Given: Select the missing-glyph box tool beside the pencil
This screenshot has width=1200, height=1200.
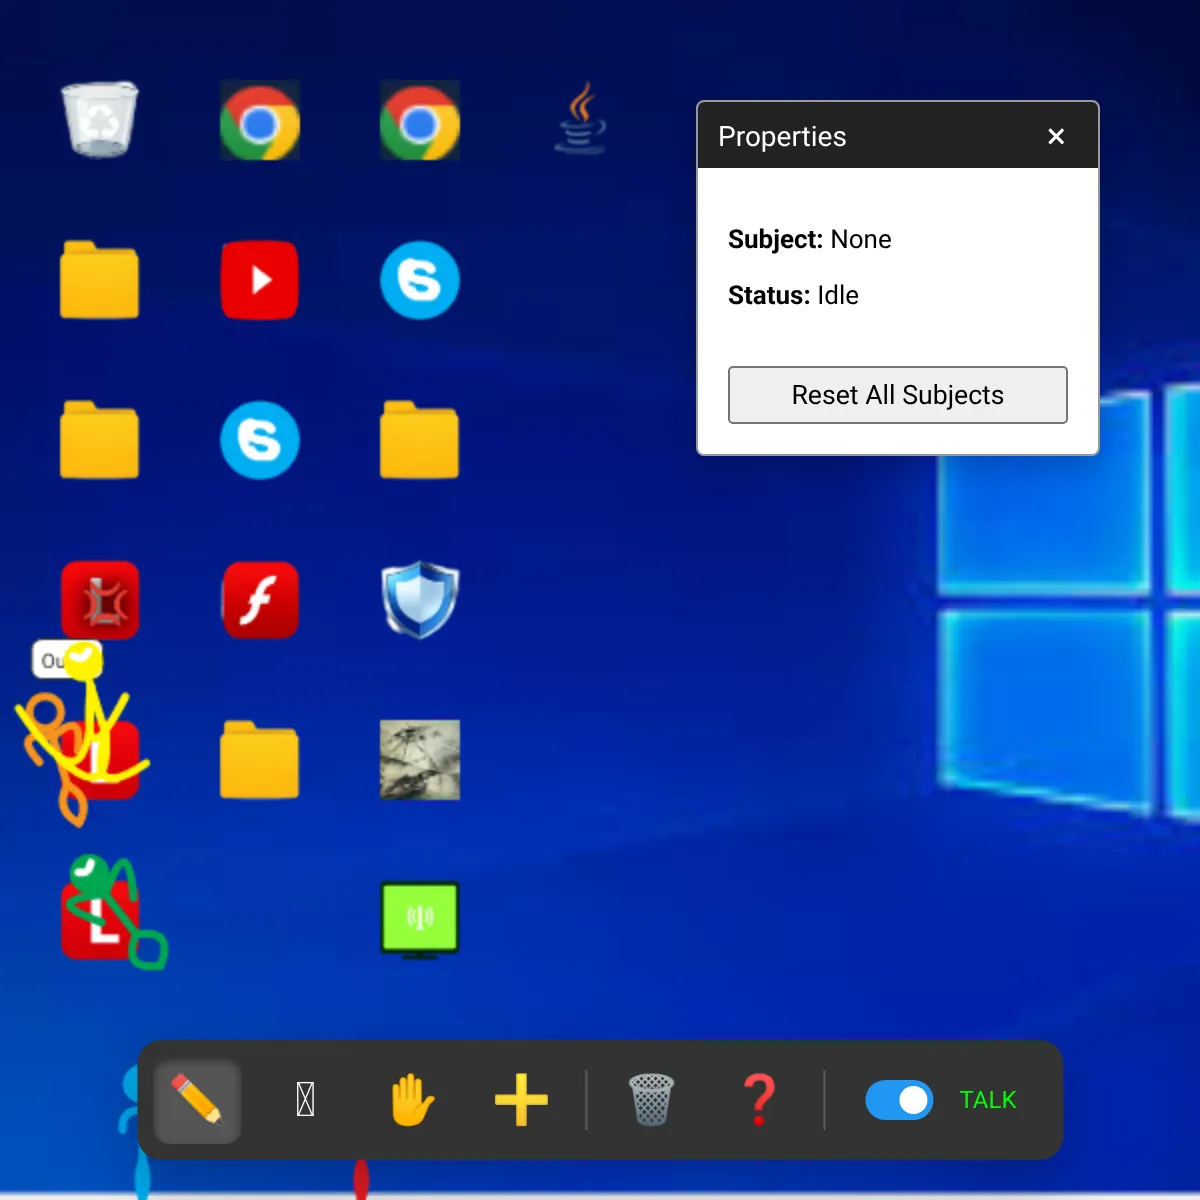Looking at the screenshot, I should [306, 1100].
